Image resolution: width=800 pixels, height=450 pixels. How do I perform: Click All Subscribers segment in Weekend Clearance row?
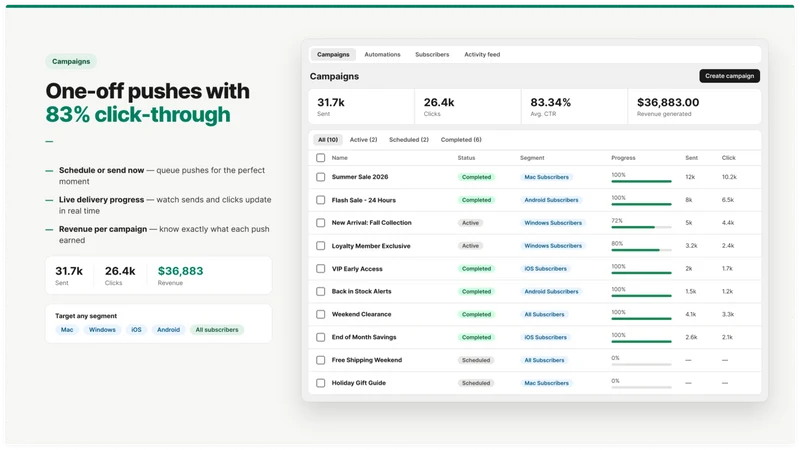(544, 314)
